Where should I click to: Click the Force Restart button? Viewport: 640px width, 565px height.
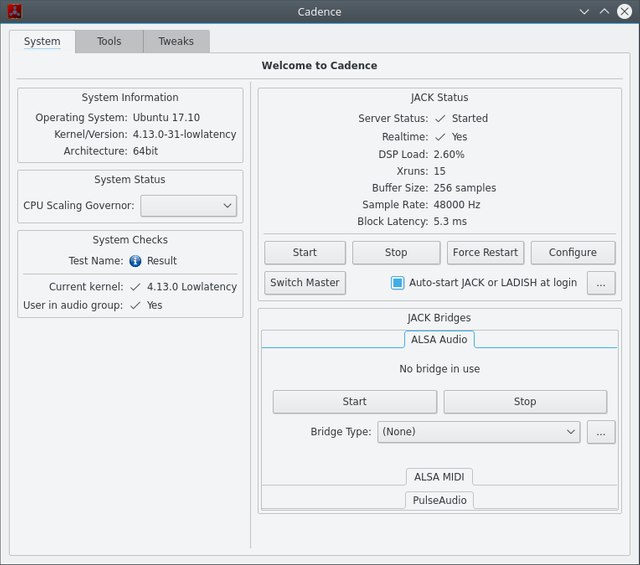coord(485,253)
